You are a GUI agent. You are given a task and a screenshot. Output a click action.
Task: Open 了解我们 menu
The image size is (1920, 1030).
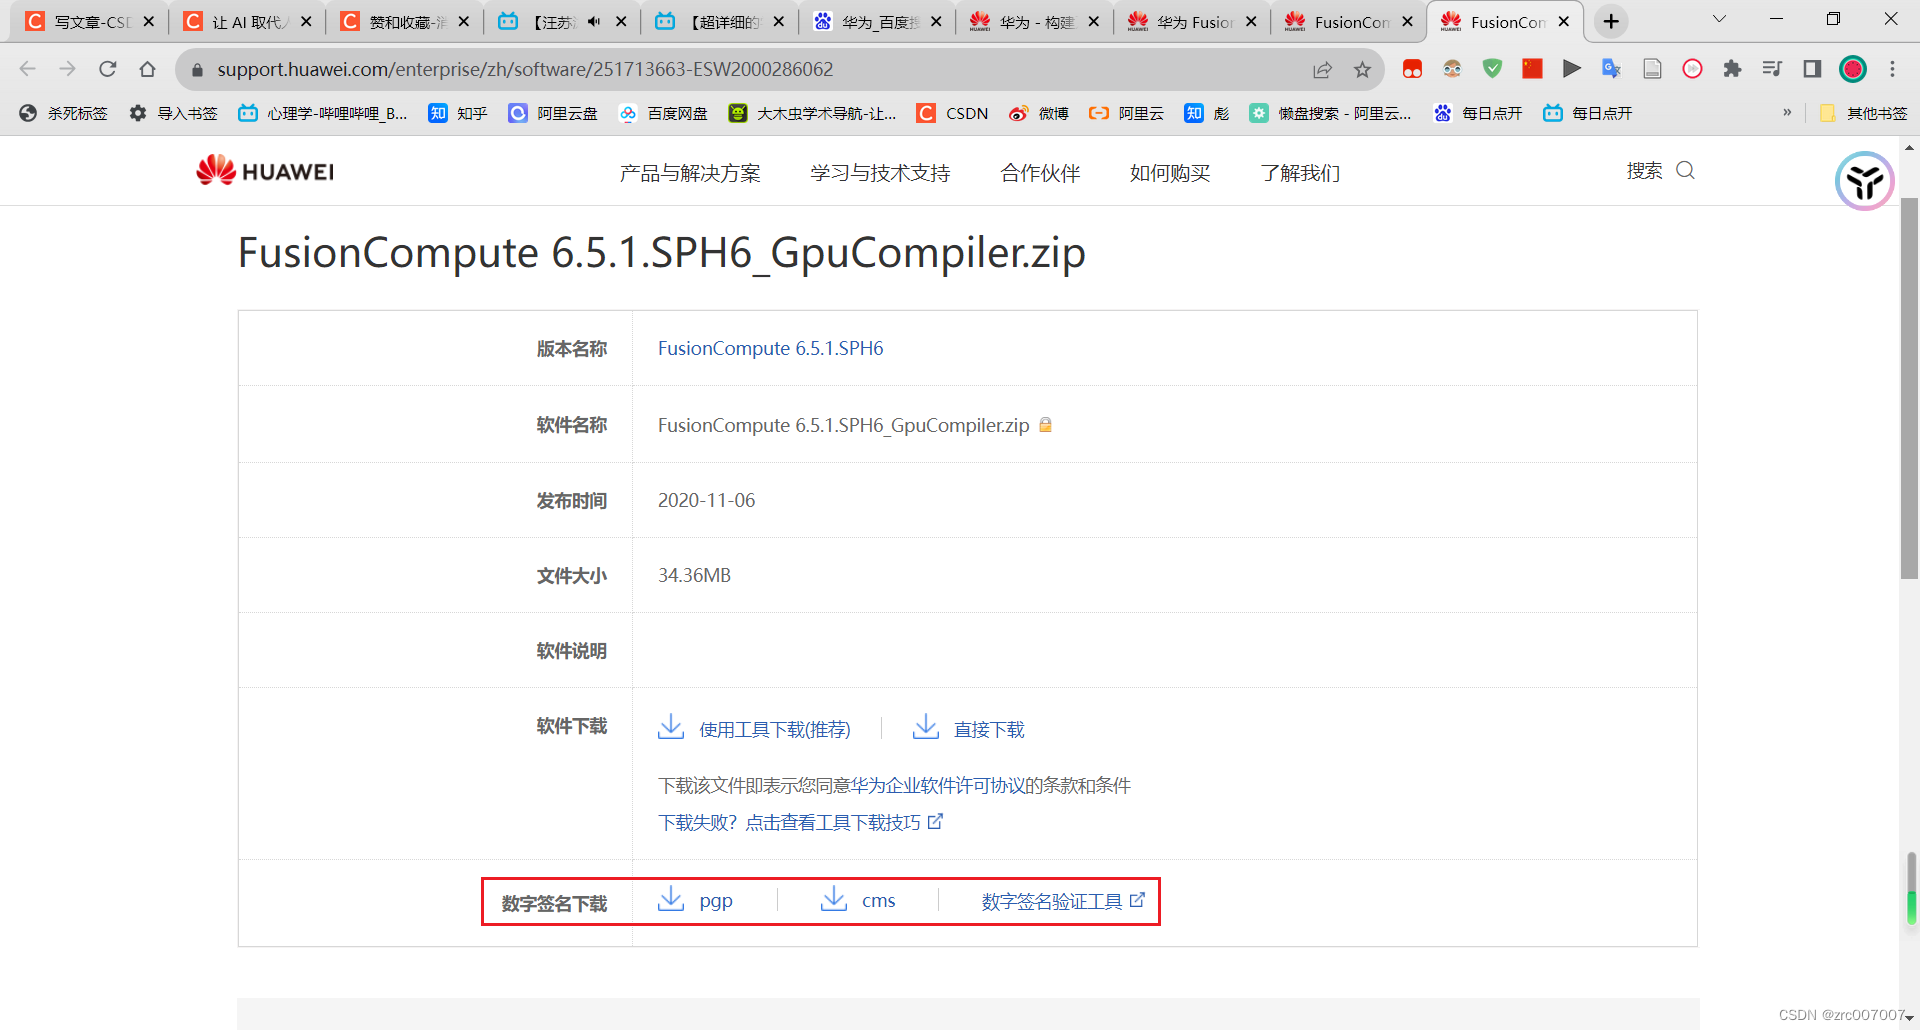point(1300,173)
